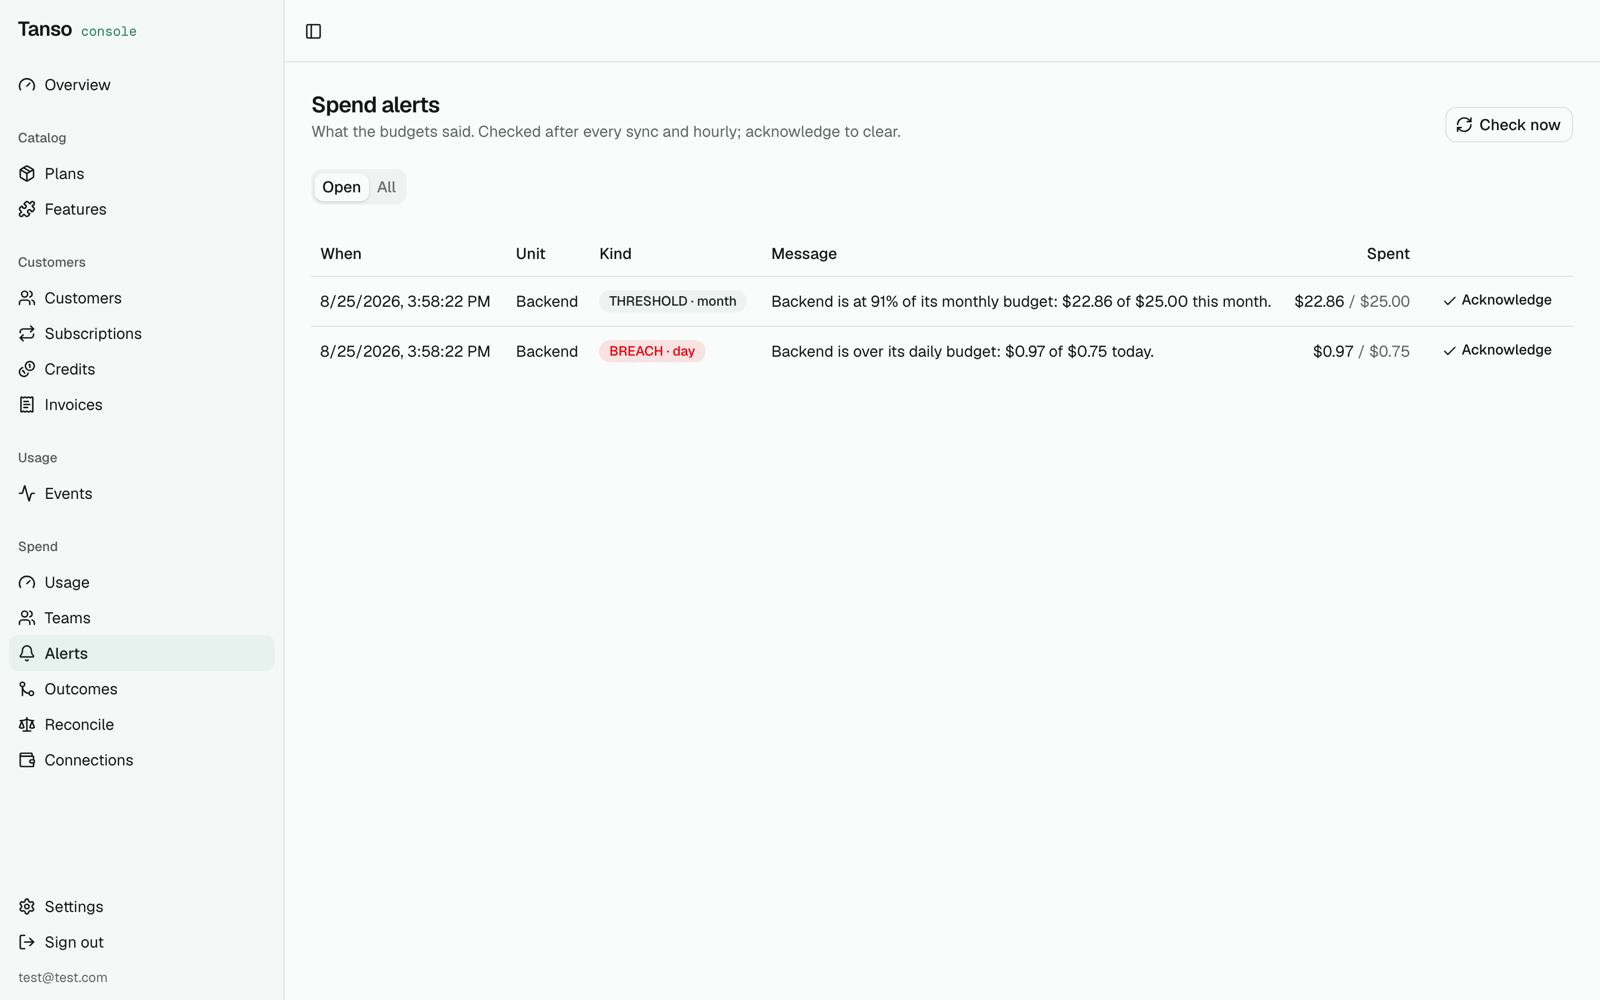Click the Teams people icon

tap(27, 618)
